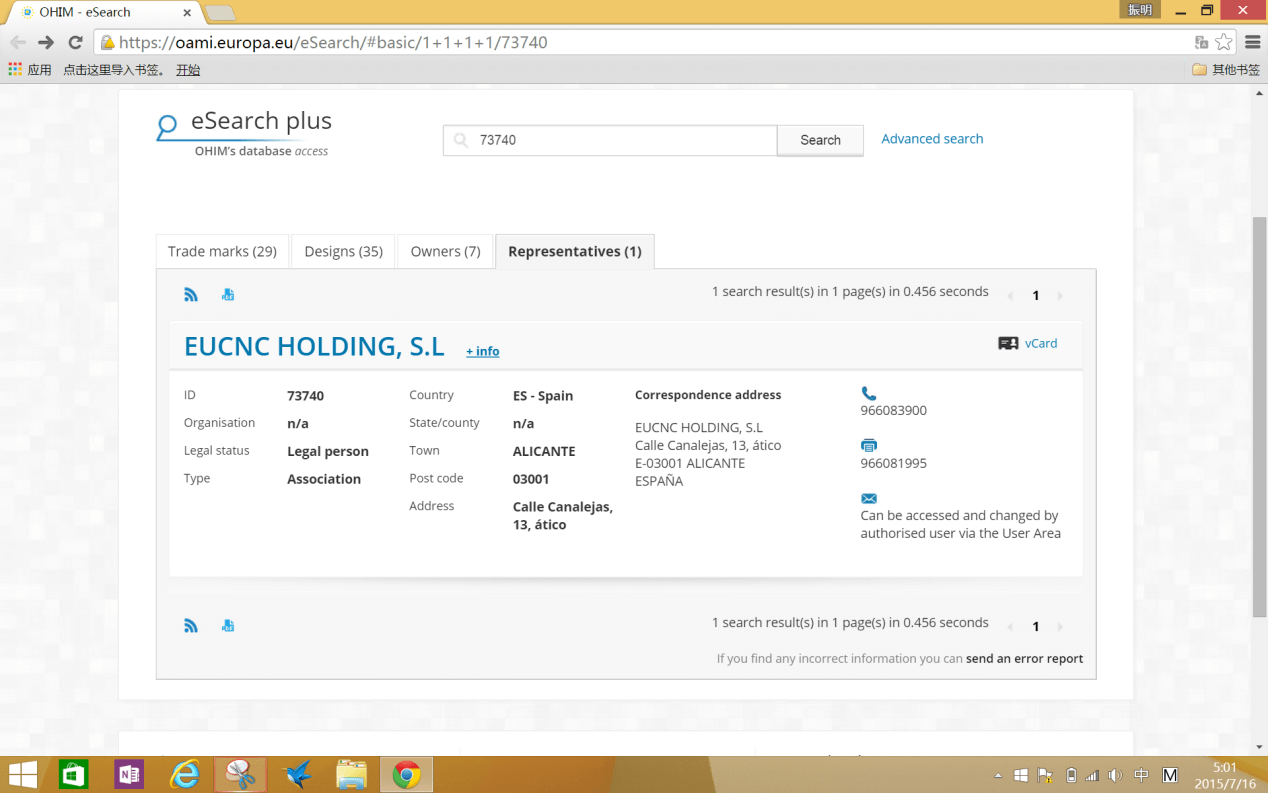Go back with the browser back arrow

pyautogui.click(x=18, y=42)
